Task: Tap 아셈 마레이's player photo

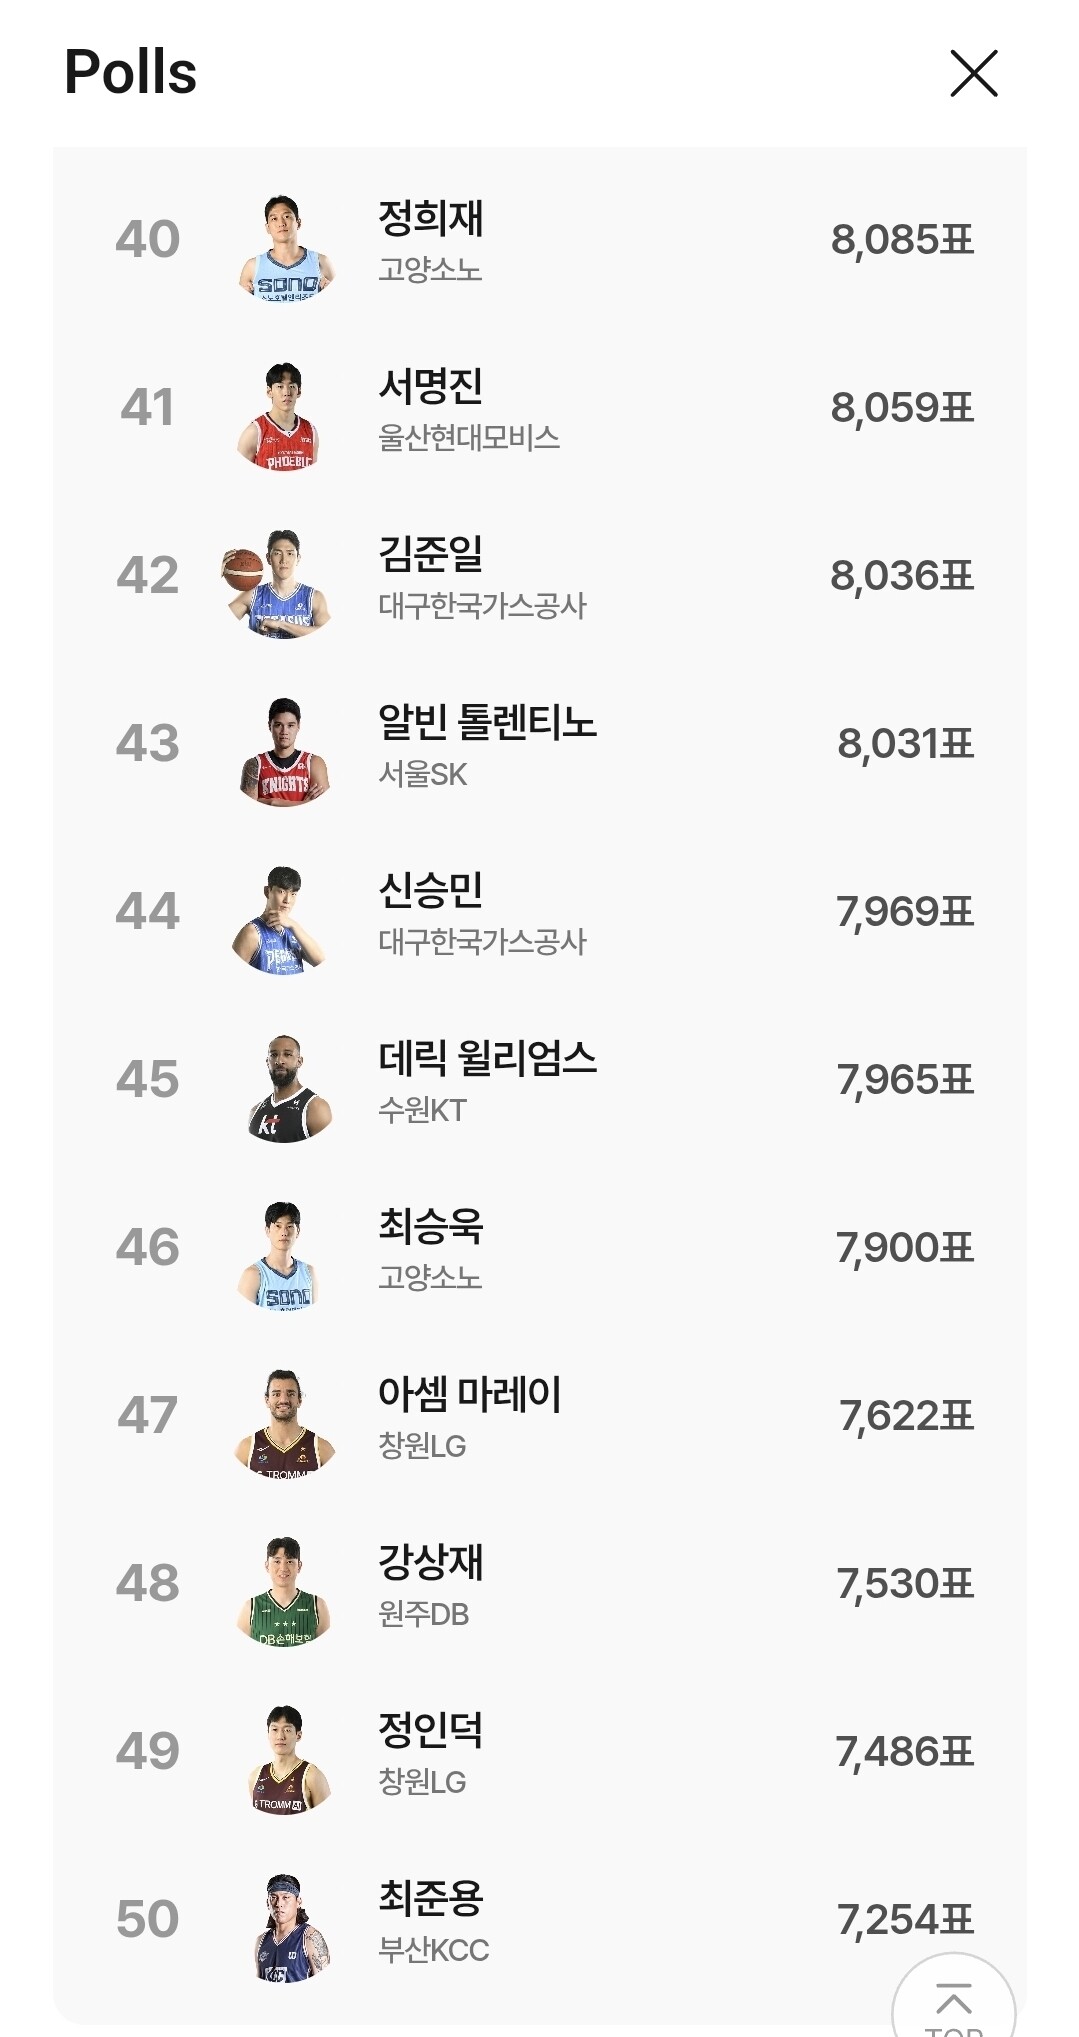Action: point(284,1424)
